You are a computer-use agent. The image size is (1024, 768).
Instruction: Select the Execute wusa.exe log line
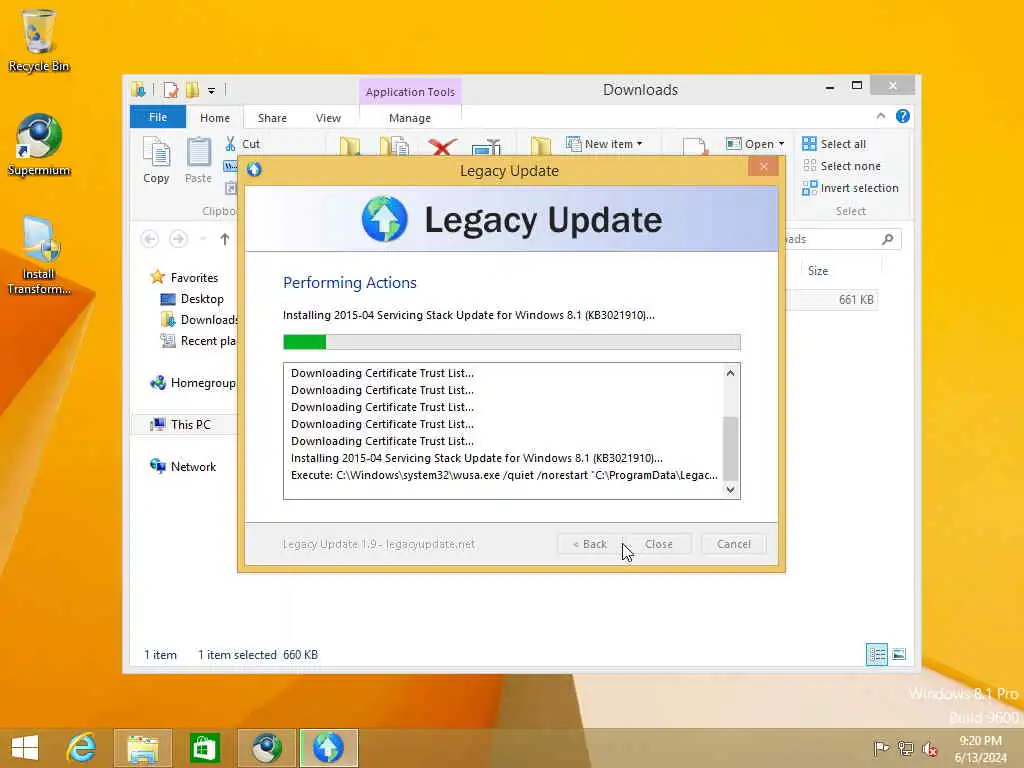(x=504, y=475)
